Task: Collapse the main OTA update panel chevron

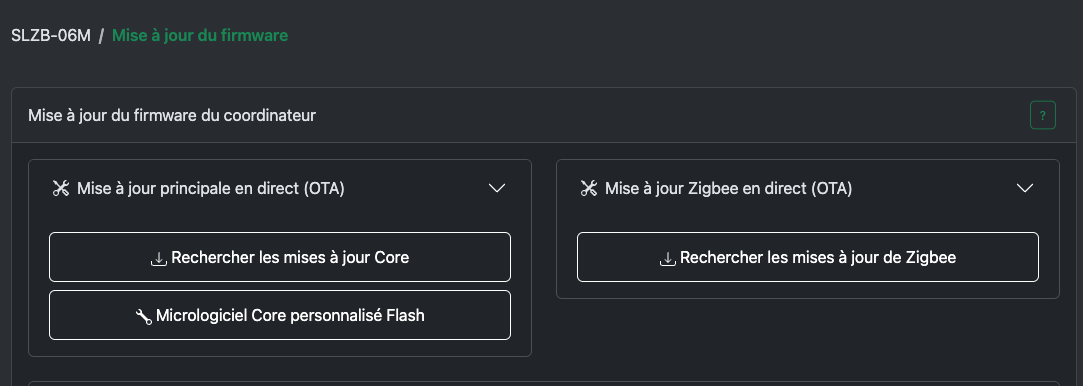Action: [497, 189]
